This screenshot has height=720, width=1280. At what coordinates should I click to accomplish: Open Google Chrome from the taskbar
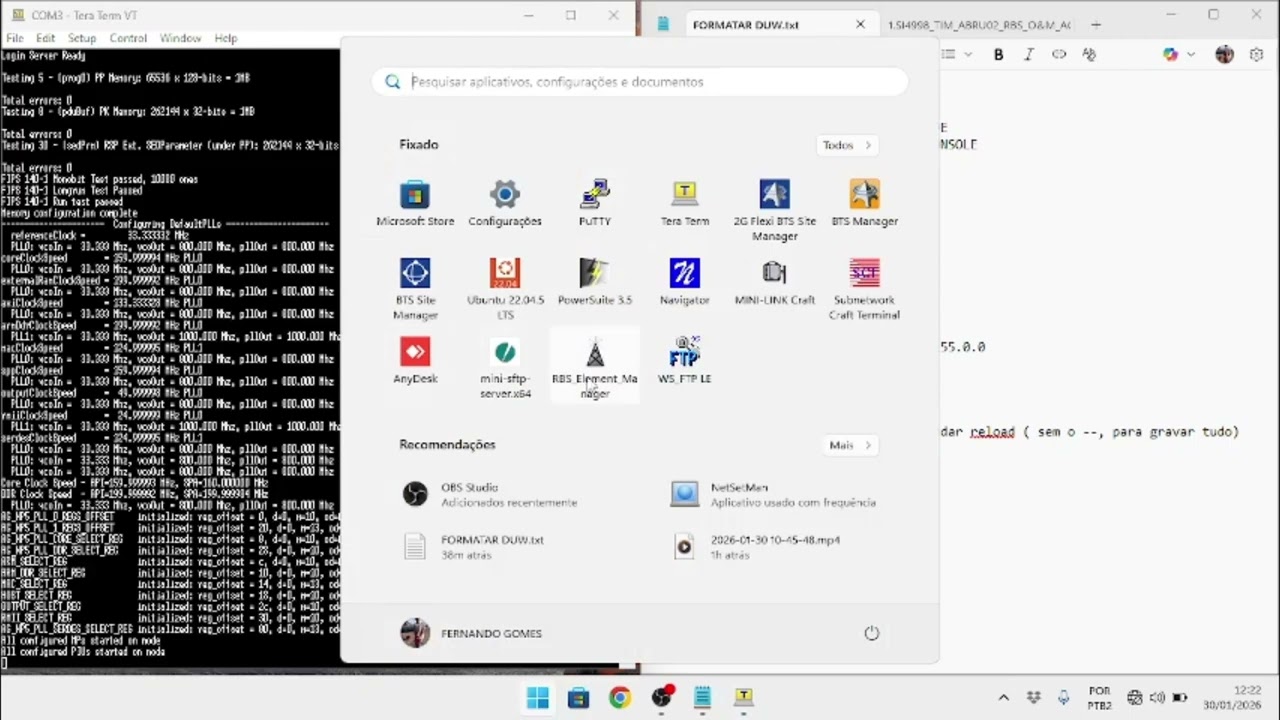coord(620,697)
